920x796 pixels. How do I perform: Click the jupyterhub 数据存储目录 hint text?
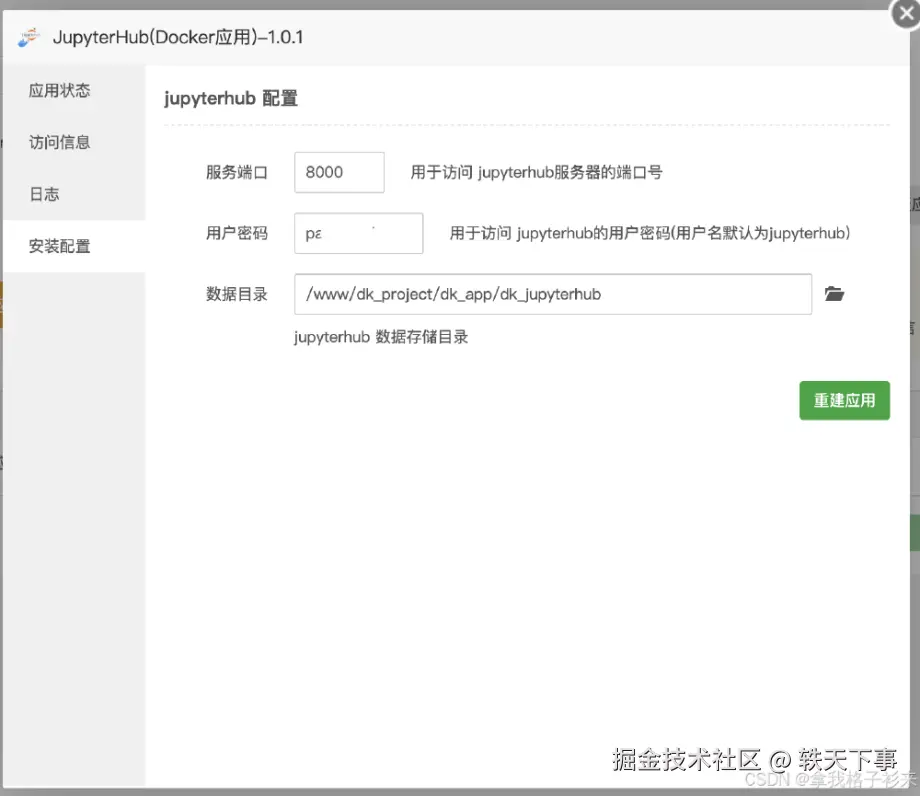tap(381, 337)
